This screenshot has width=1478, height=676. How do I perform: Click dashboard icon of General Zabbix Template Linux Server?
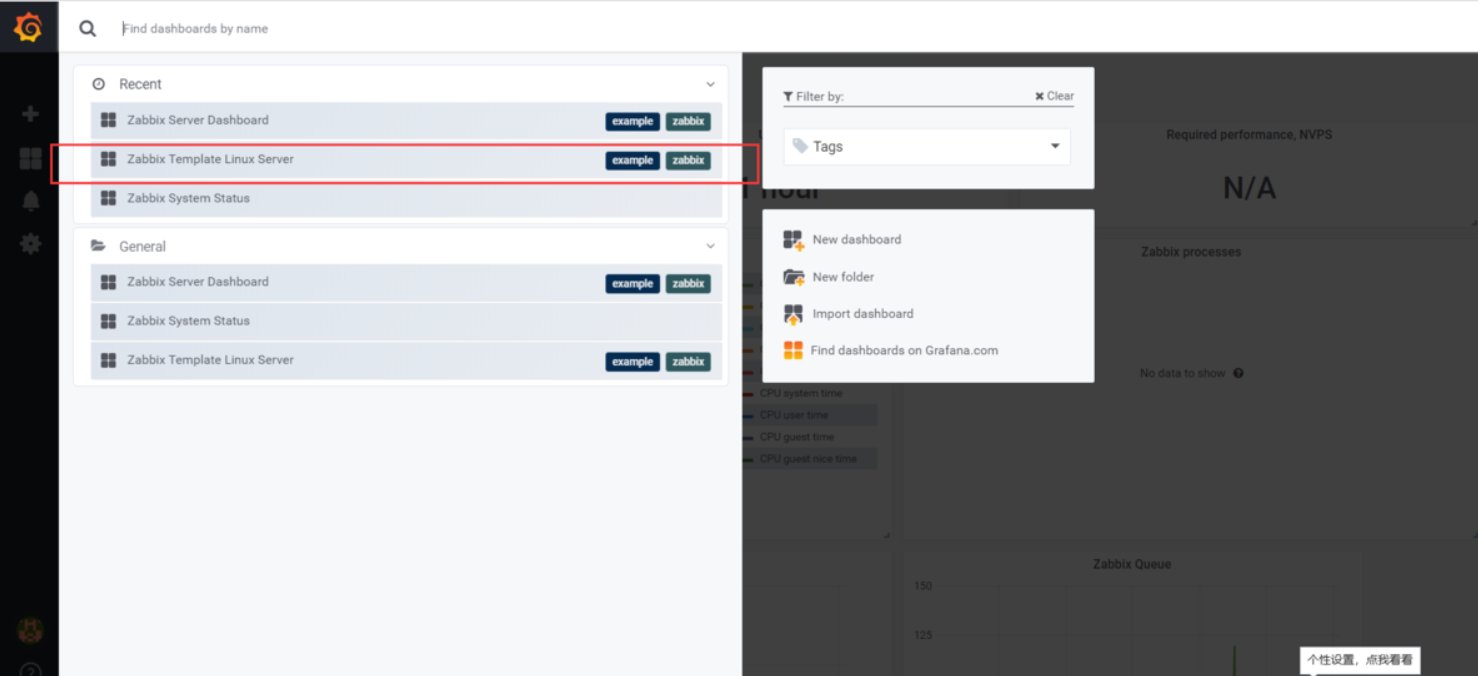coord(108,360)
